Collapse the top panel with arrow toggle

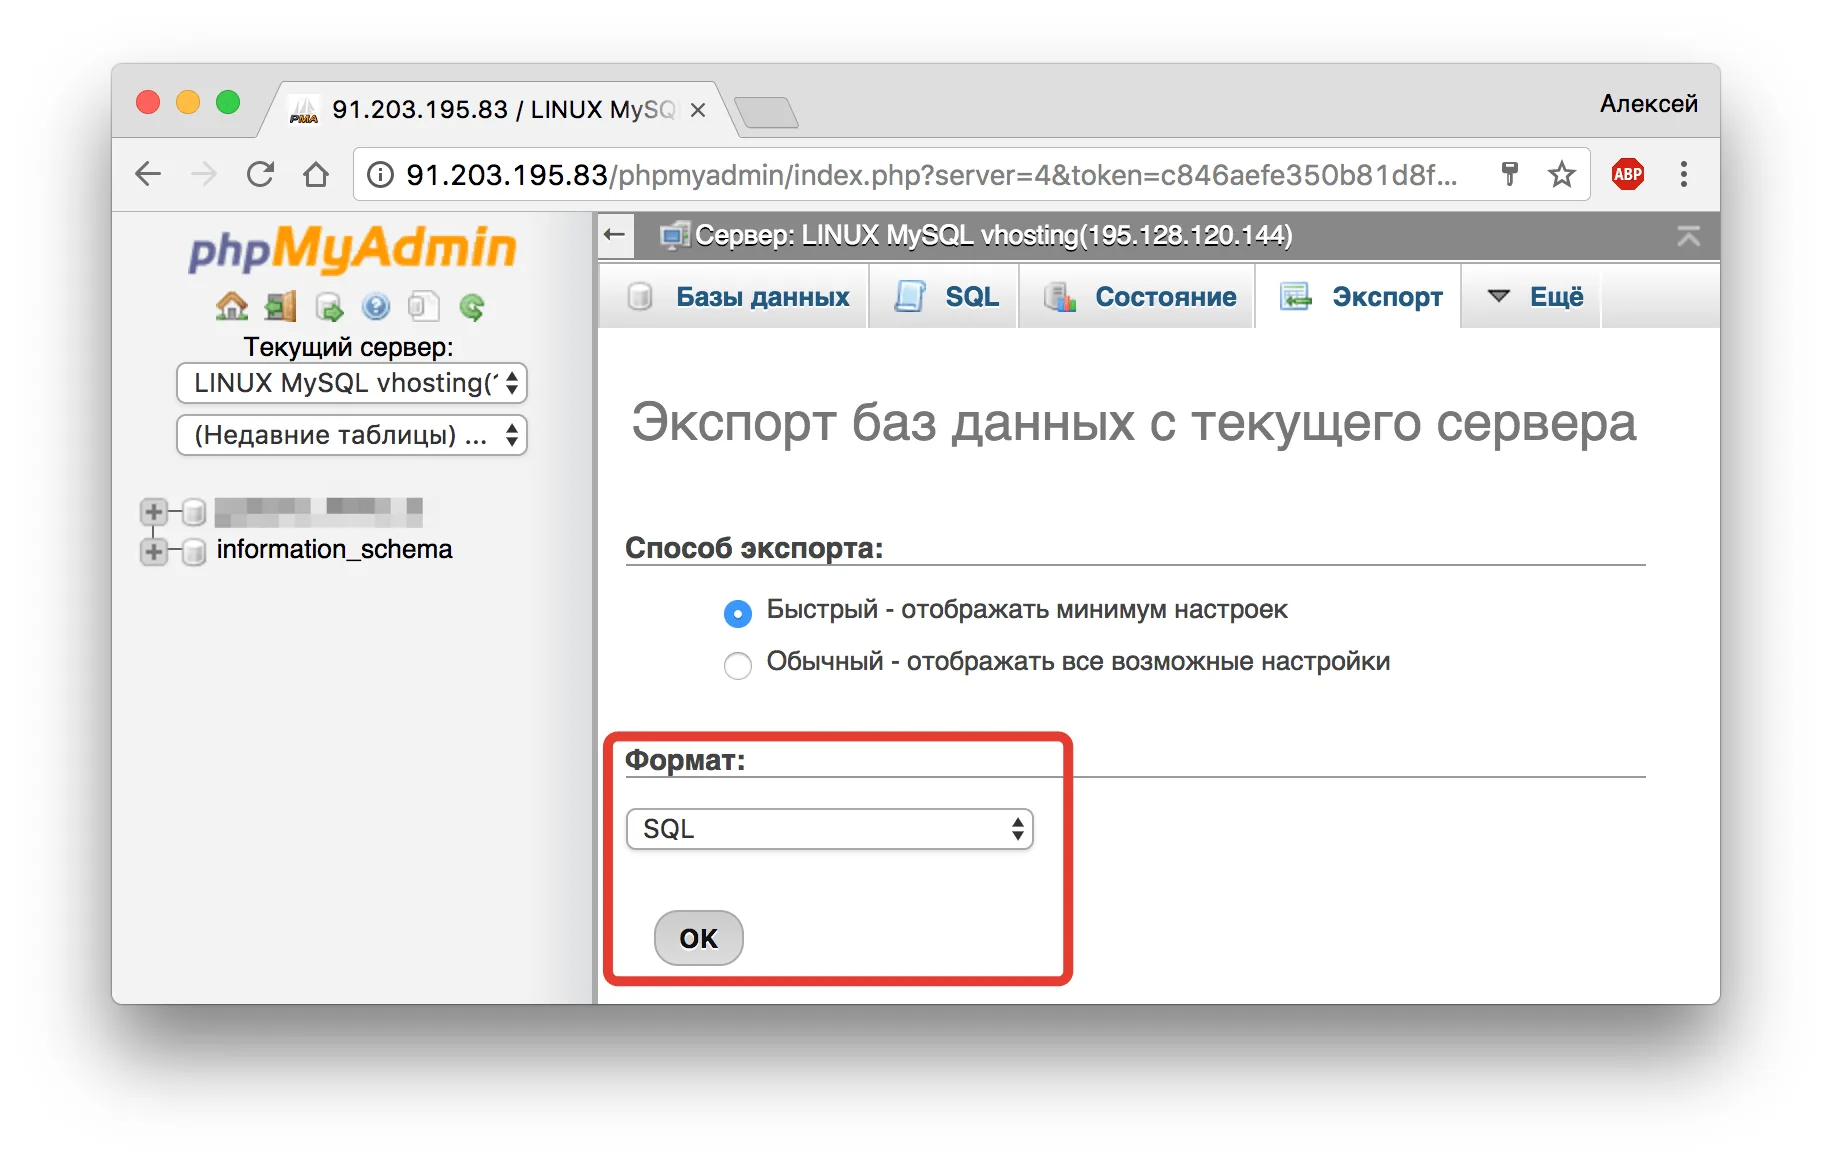click(x=1690, y=236)
